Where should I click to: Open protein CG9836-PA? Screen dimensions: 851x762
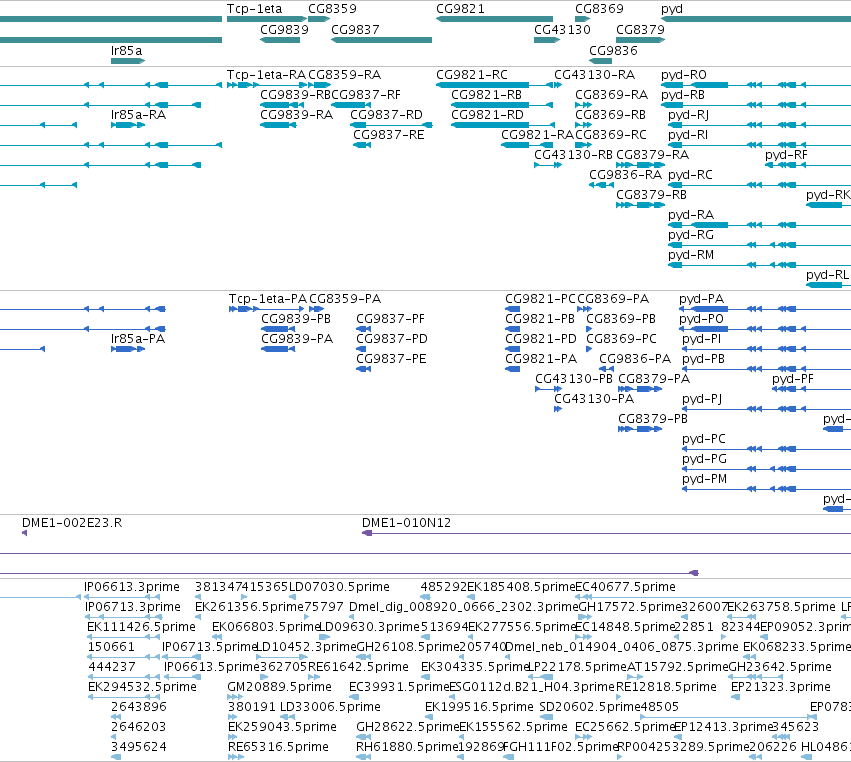coord(635,359)
